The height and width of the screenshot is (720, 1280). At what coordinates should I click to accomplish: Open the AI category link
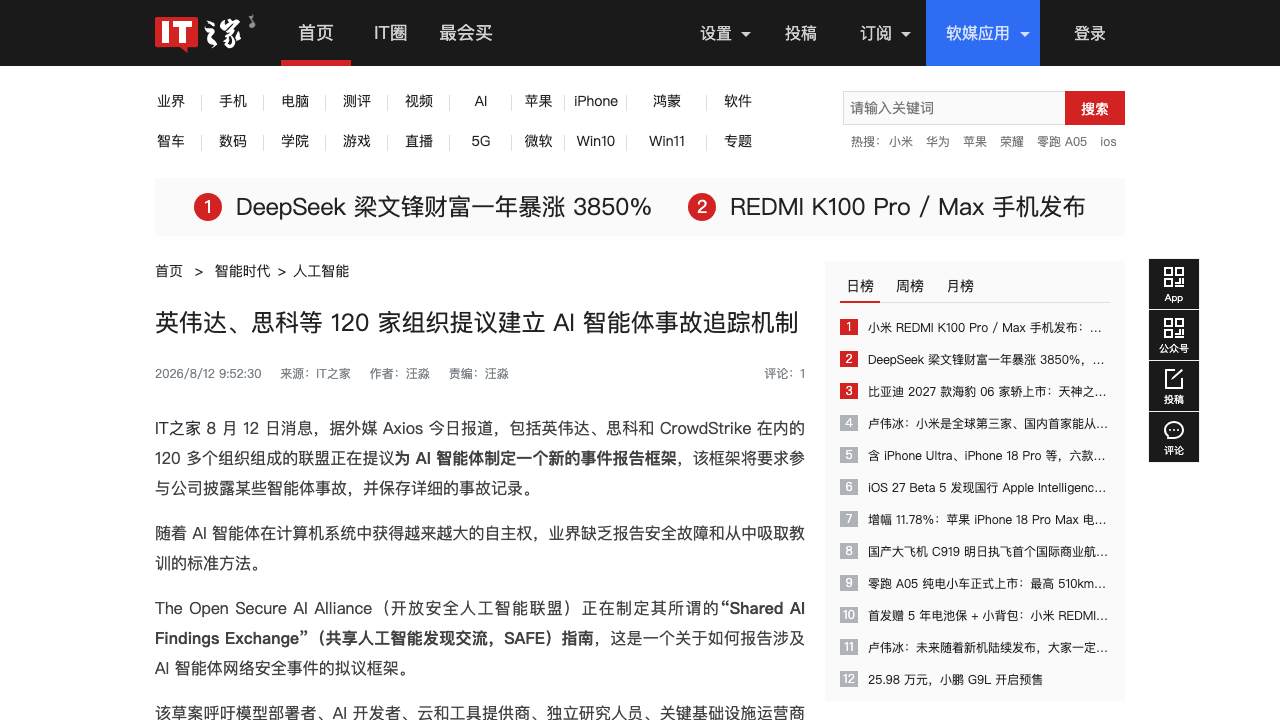click(481, 101)
